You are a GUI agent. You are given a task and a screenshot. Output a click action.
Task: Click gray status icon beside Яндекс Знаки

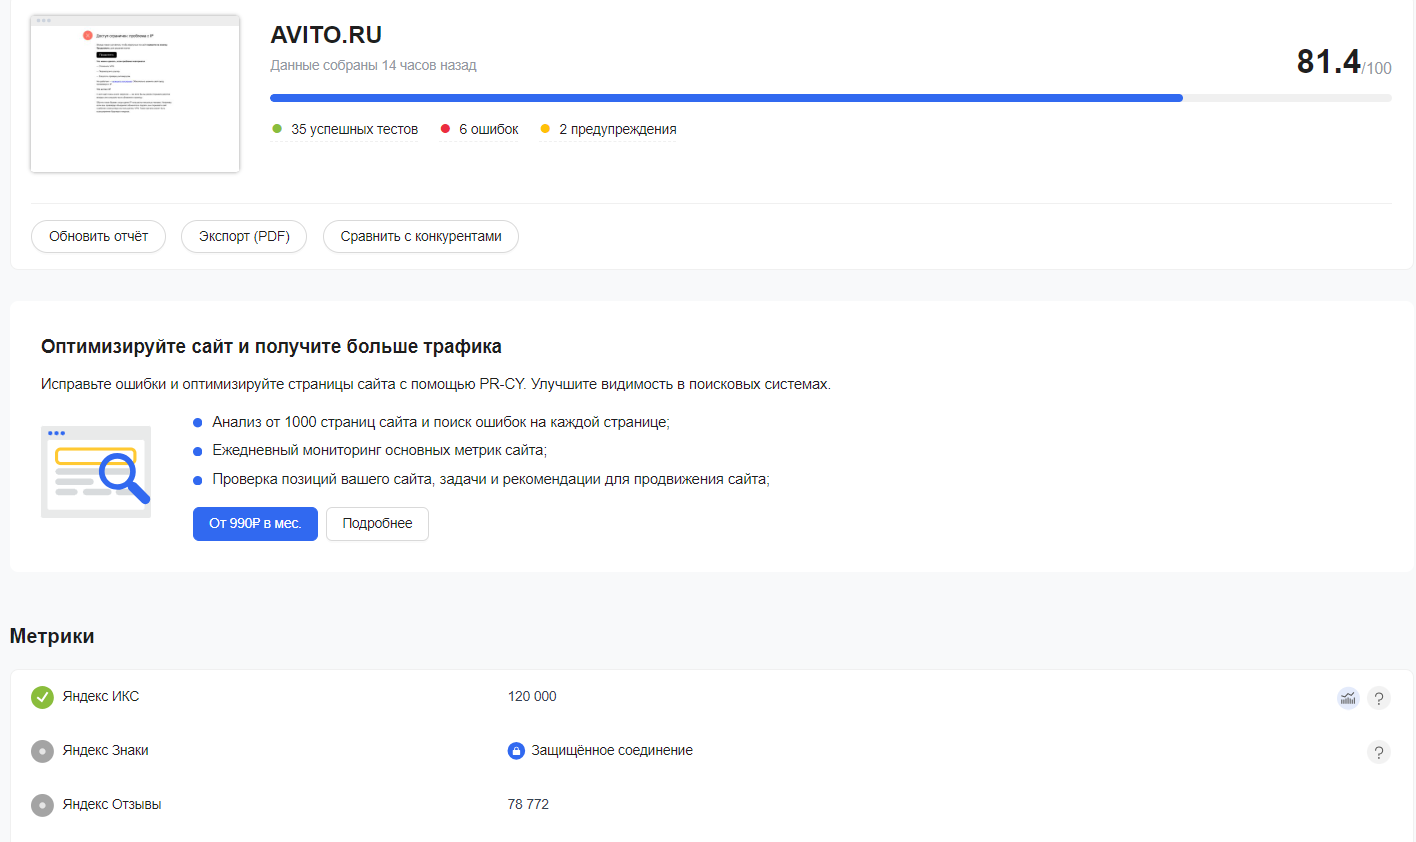(42, 751)
